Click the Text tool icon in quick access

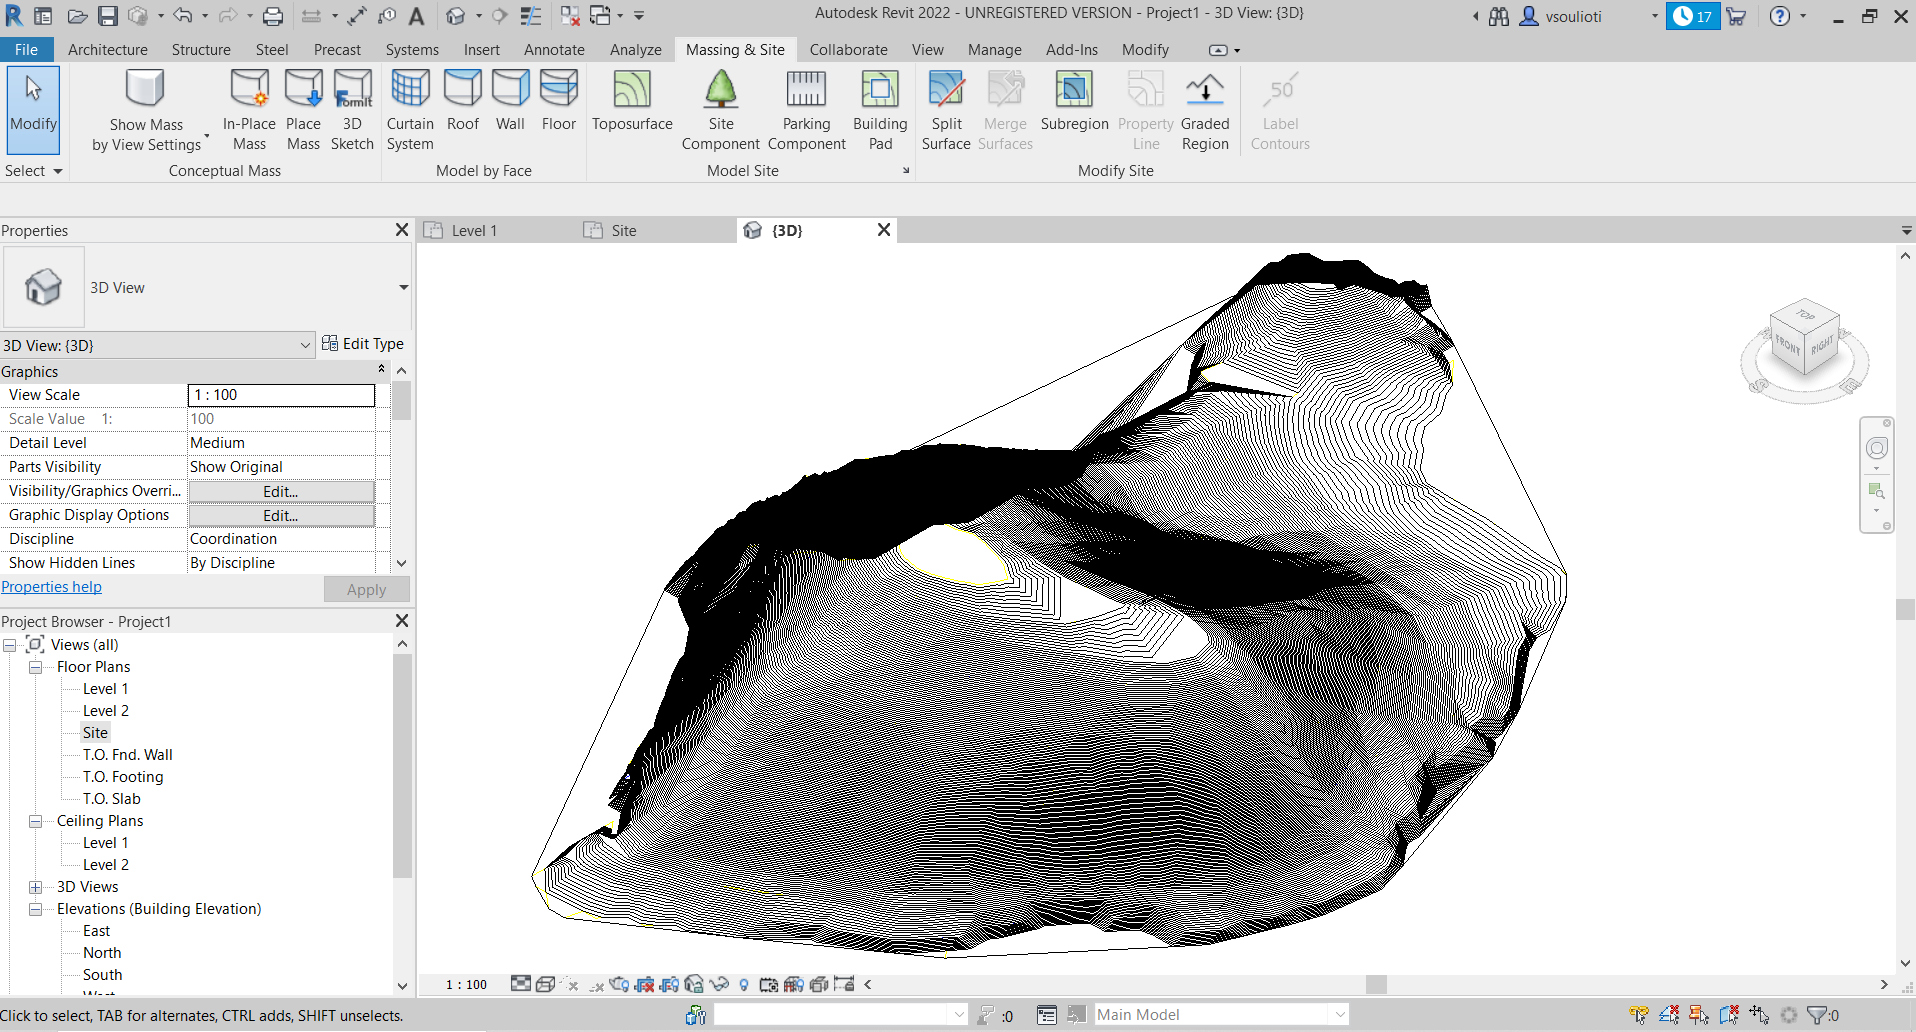[x=416, y=16]
